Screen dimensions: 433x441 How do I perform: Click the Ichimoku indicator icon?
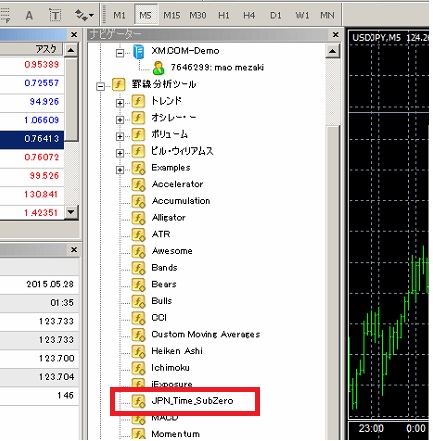coord(138,368)
